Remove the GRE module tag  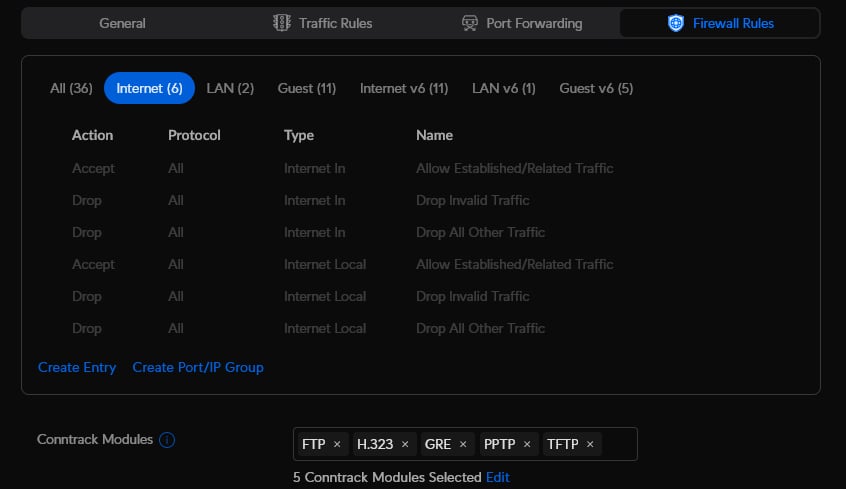tap(463, 444)
